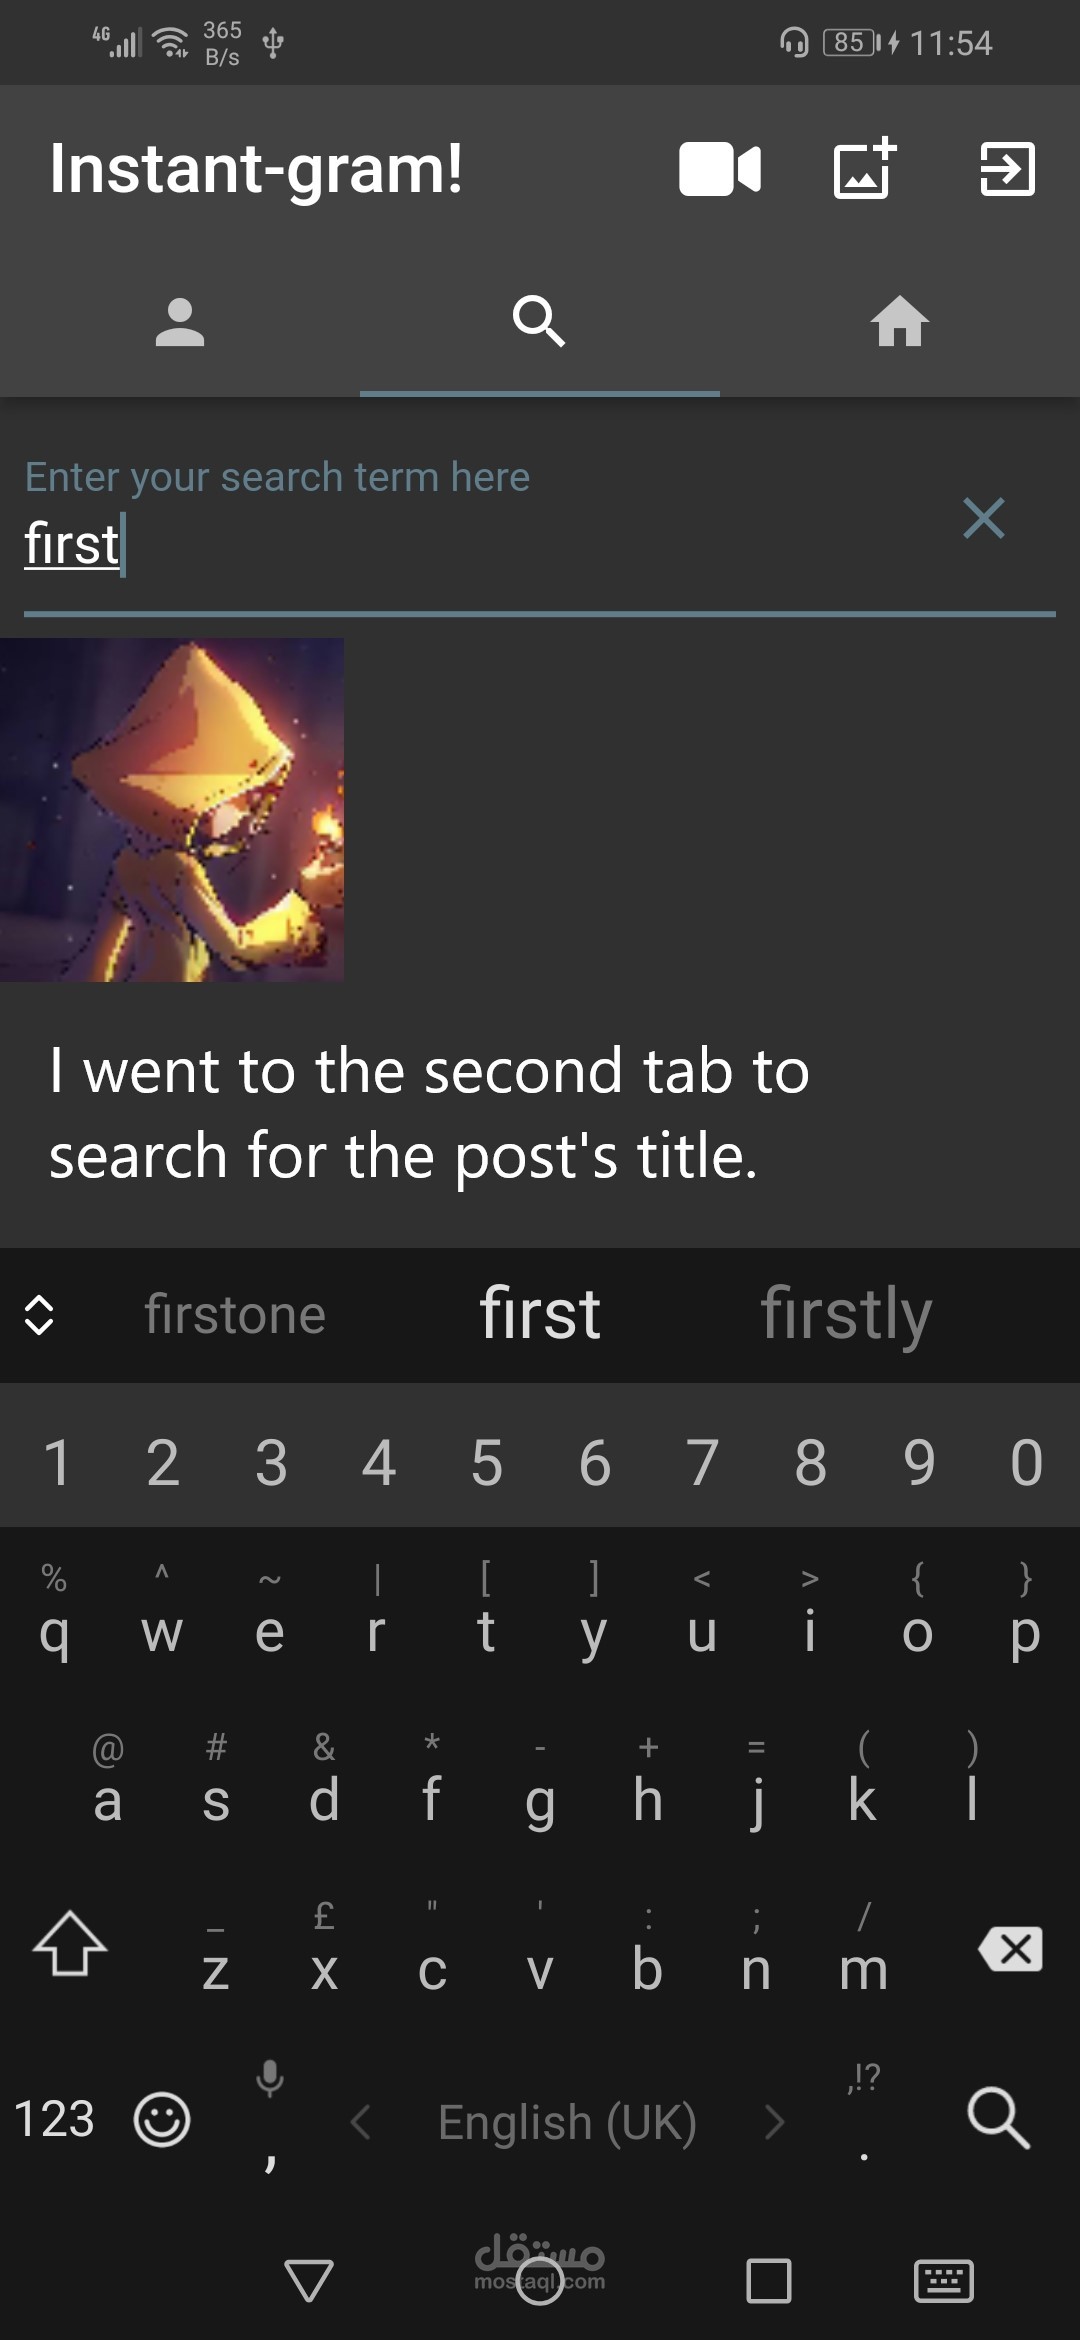The image size is (1080, 2340).
Task: Tap the keyboard switcher icon in navigation bar
Action: click(944, 2281)
